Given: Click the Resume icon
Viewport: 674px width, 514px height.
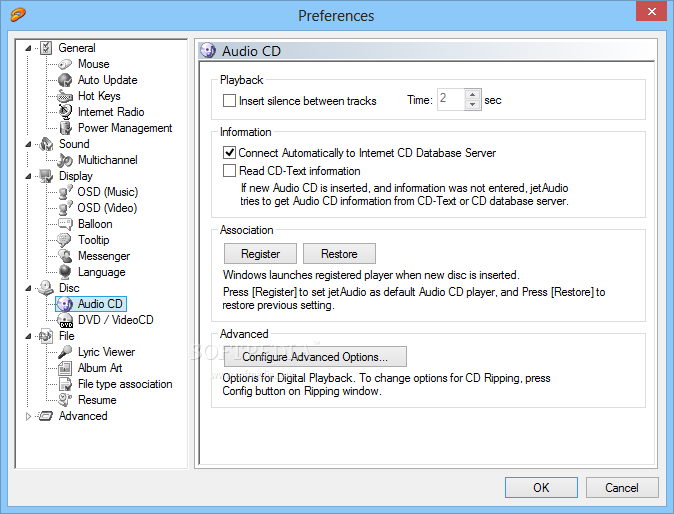Looking at the screenshot, I should [65, 400].
